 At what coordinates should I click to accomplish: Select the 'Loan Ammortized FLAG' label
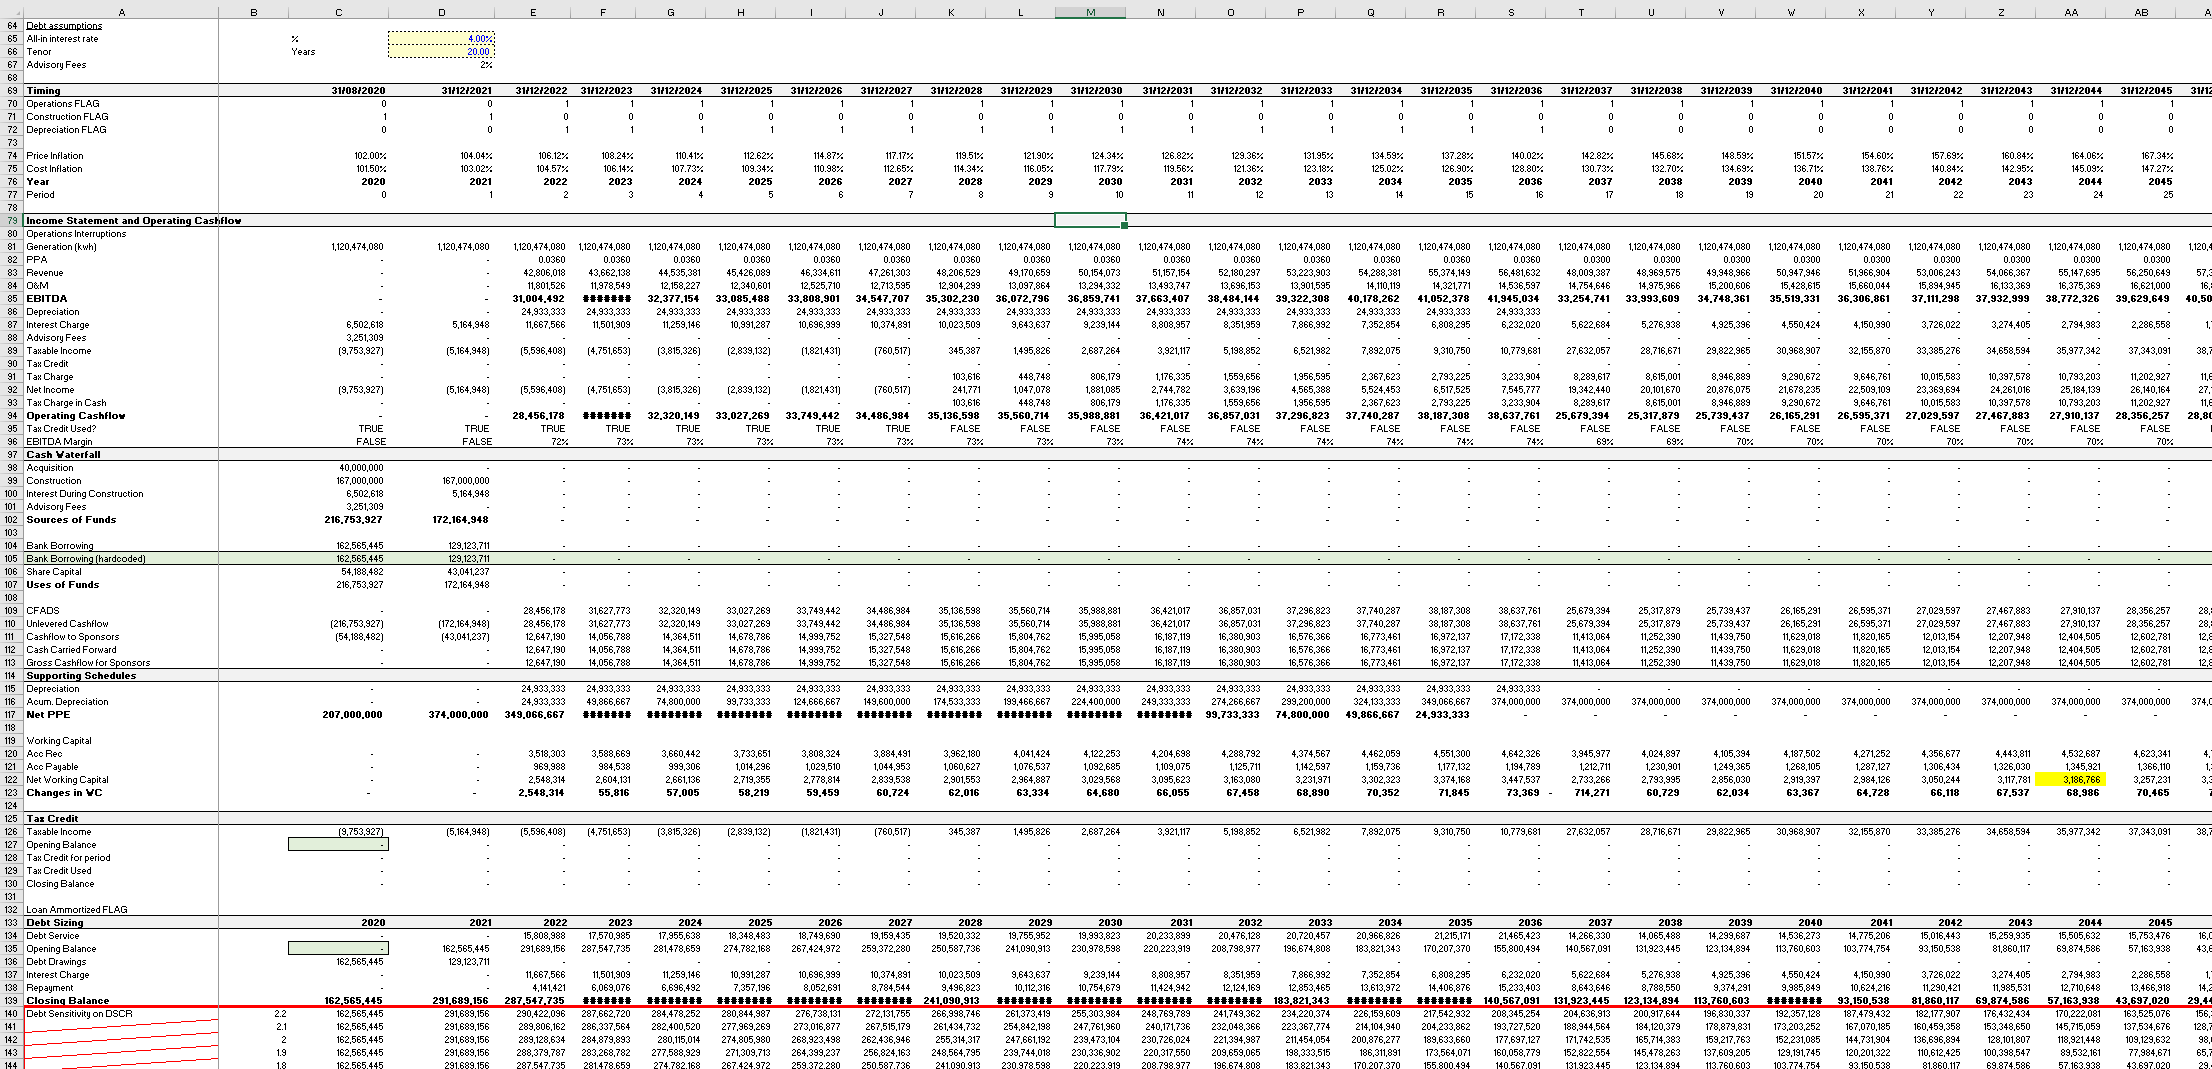[77, 909]
